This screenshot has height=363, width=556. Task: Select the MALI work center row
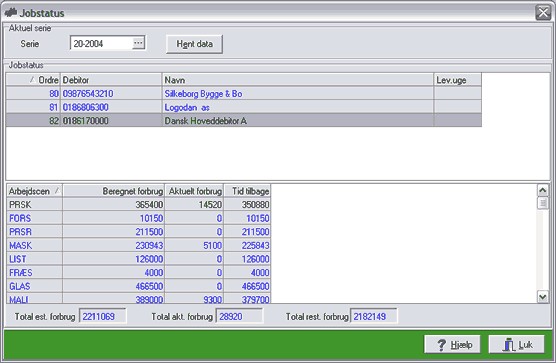[x=139, y=298]
